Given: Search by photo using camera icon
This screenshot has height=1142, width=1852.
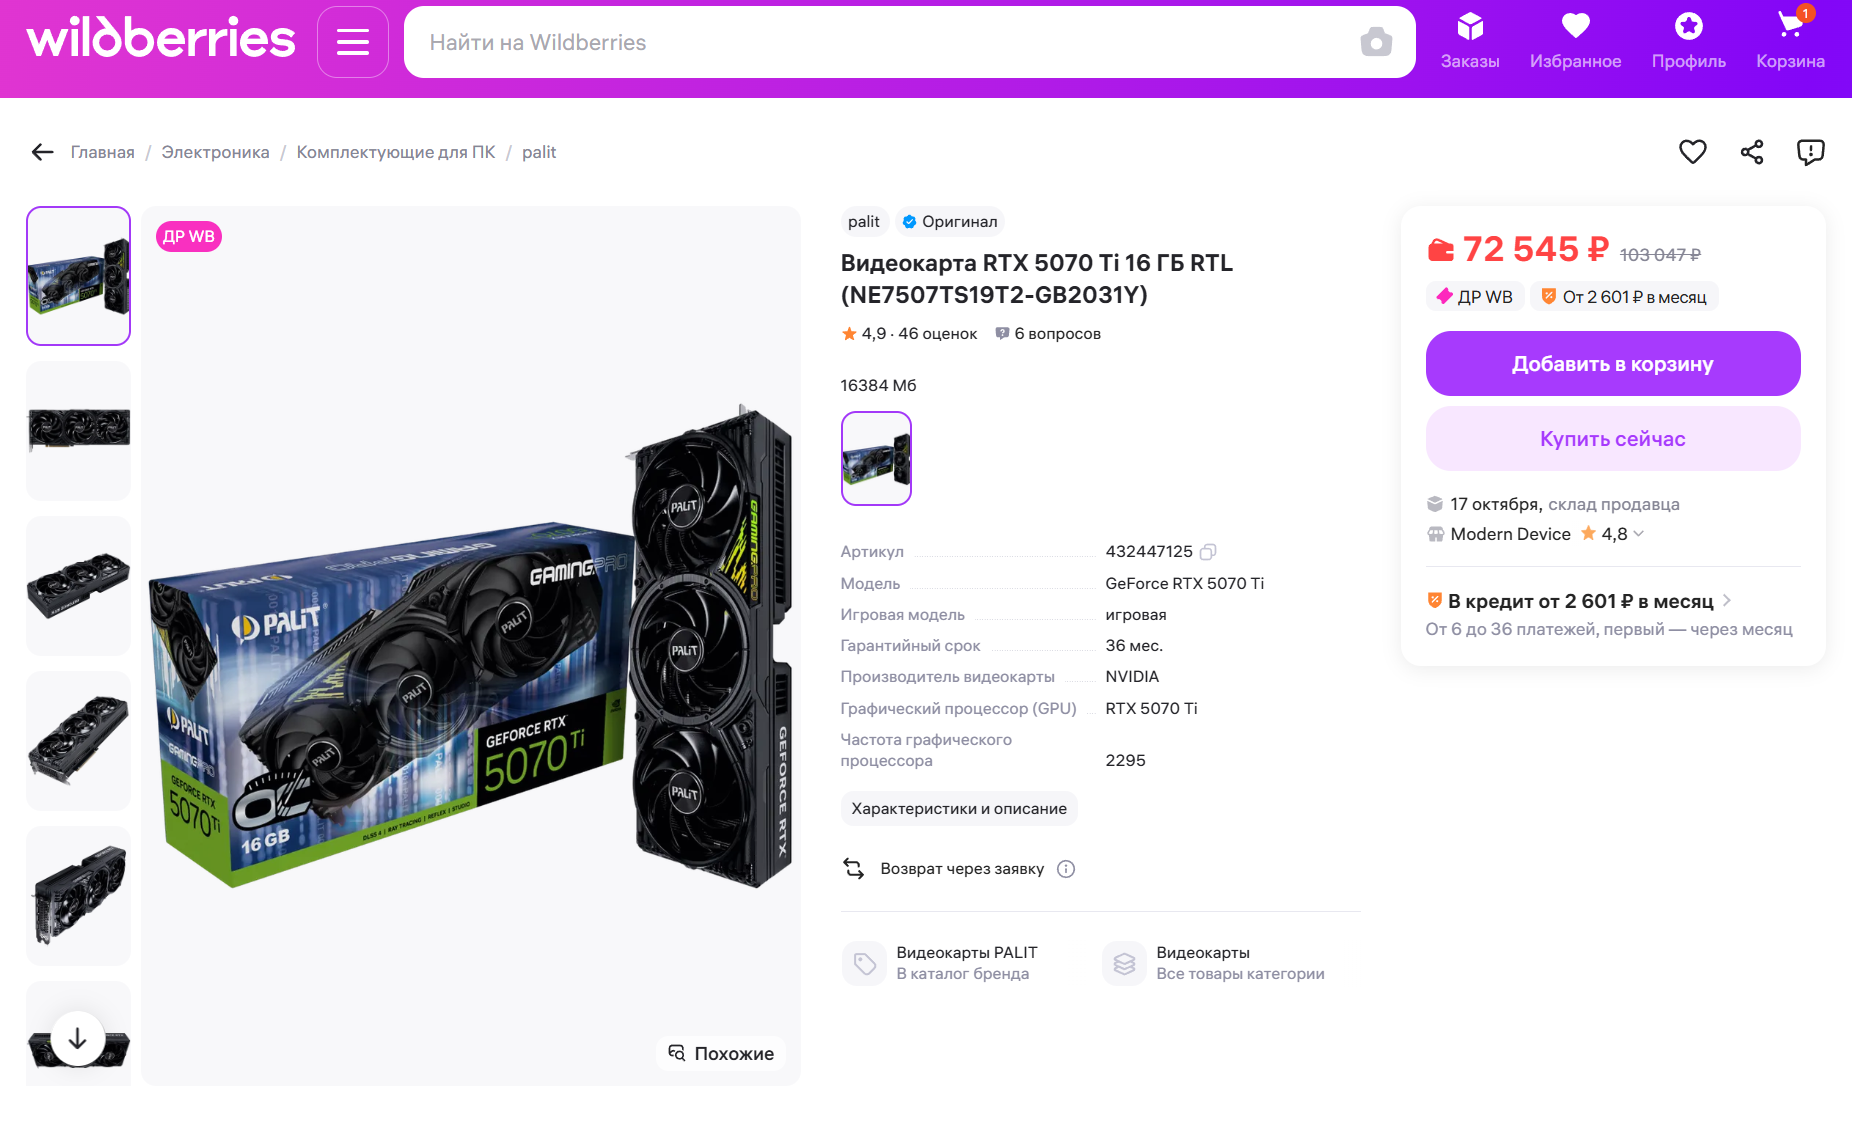Looking at the screenshot, I should point(1376,42).
